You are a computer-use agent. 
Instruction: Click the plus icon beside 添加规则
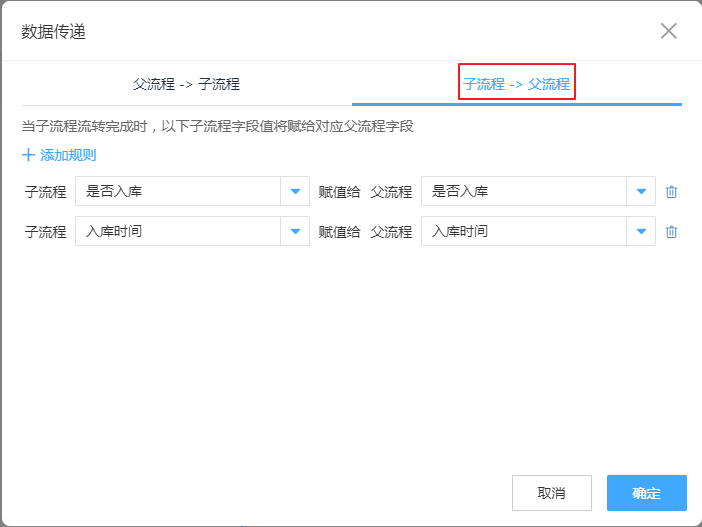tap(28, 155)
